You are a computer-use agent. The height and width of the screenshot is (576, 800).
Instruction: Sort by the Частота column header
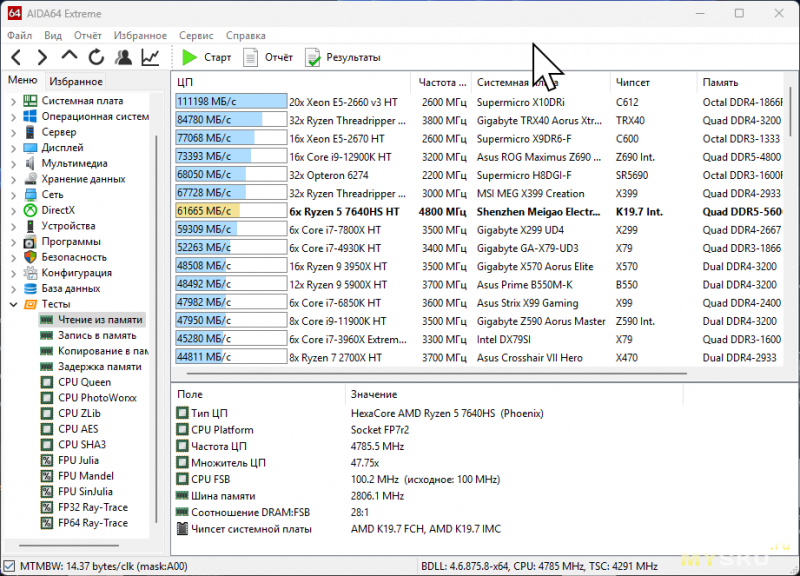[x=441, y=82]
